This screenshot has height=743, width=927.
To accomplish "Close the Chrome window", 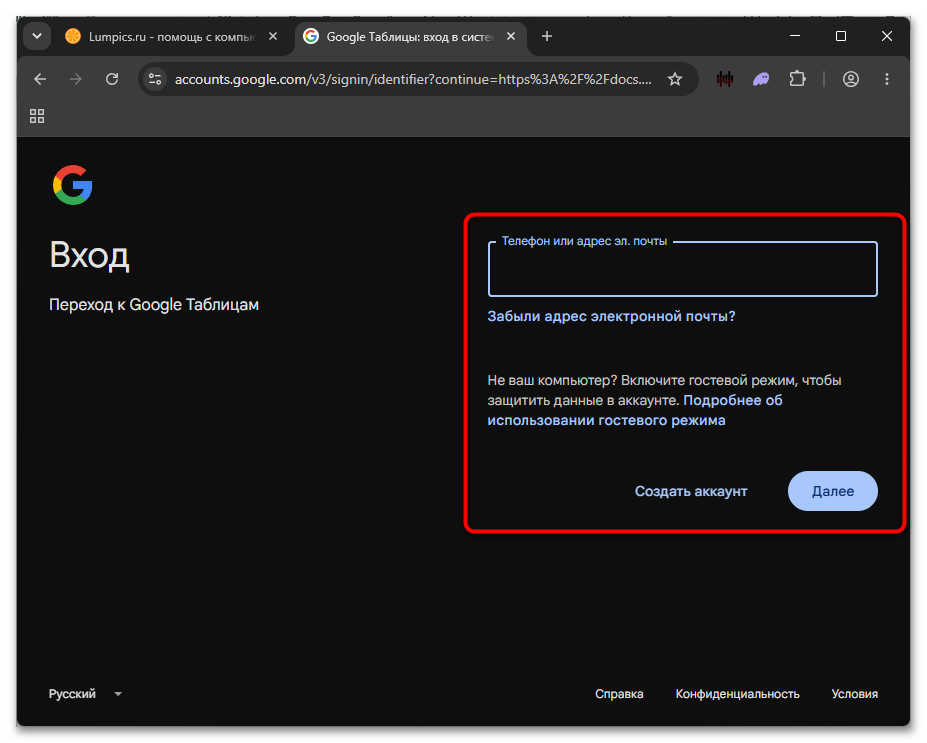I will click(x=887, y=36).
